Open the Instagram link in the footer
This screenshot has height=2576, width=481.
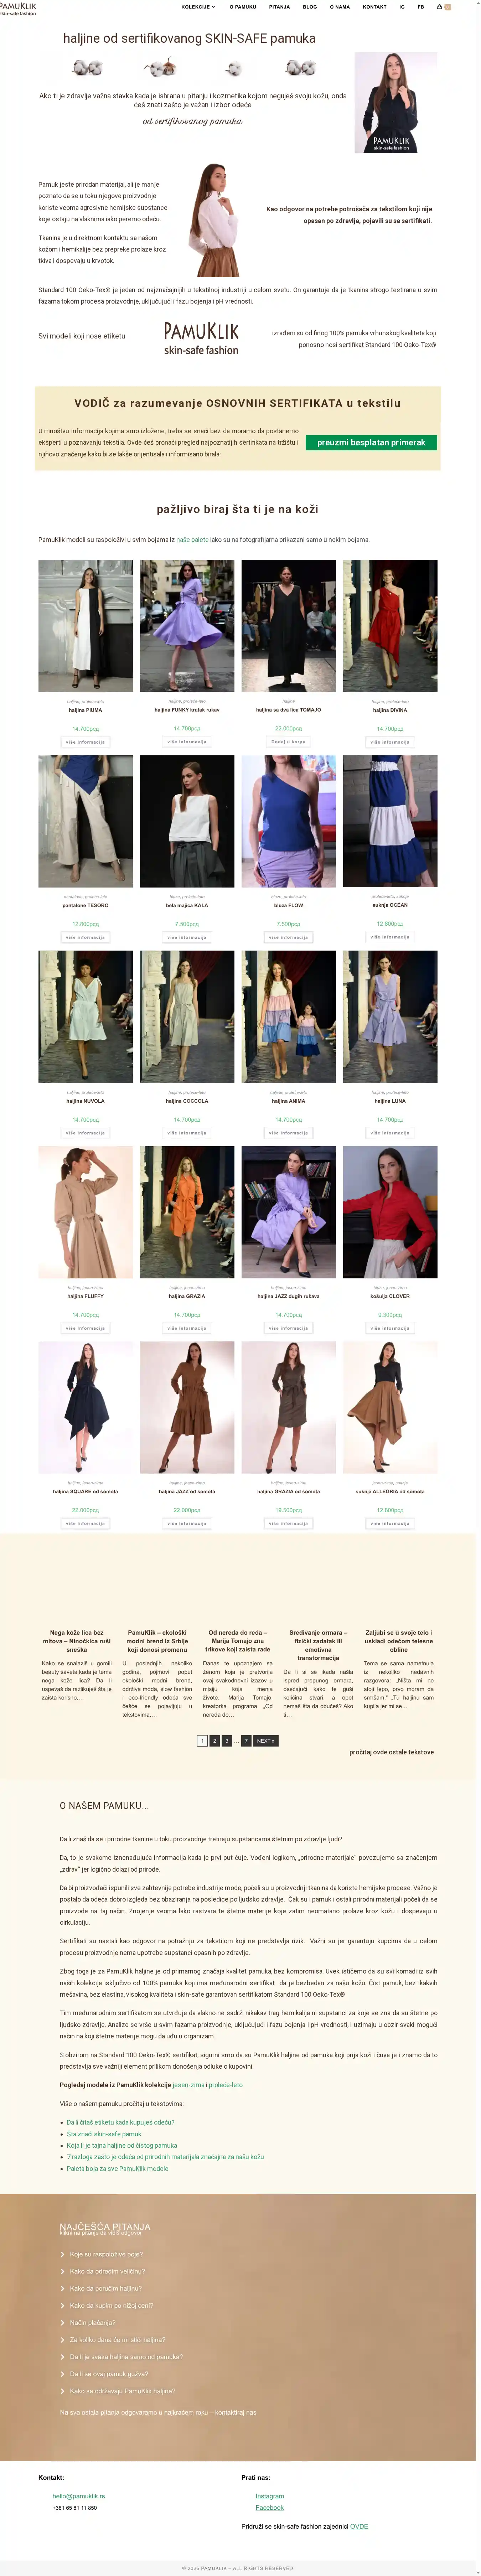click(x=270, y=2496)
